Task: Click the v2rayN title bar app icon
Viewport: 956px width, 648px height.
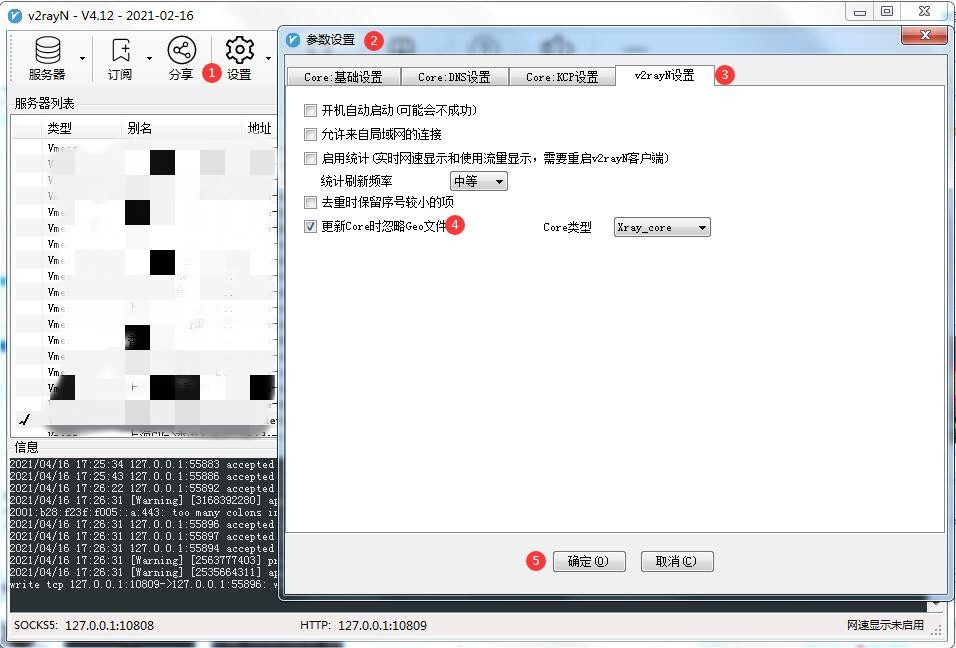Action: click(x=15, y=15)
